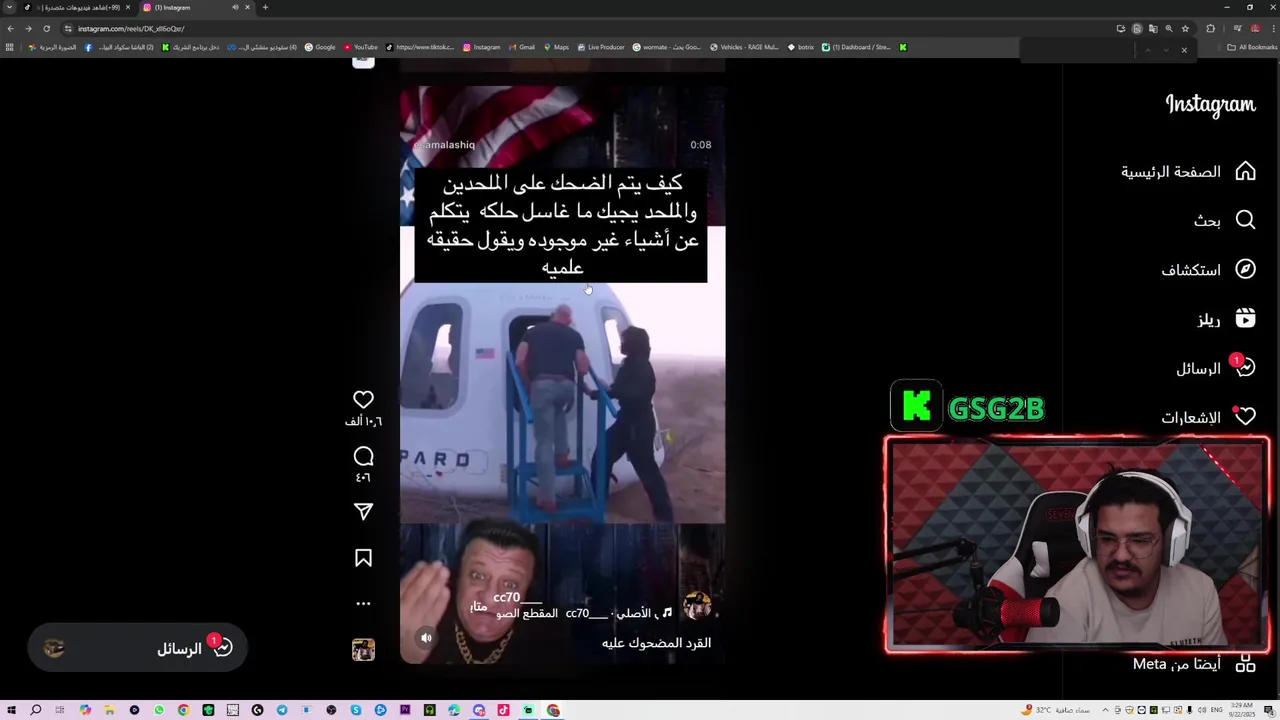This screenshot has width=1280, height=720.
Task: Open the browser apps grid icon
Action: pyautogui.click(x=10, y=47)
